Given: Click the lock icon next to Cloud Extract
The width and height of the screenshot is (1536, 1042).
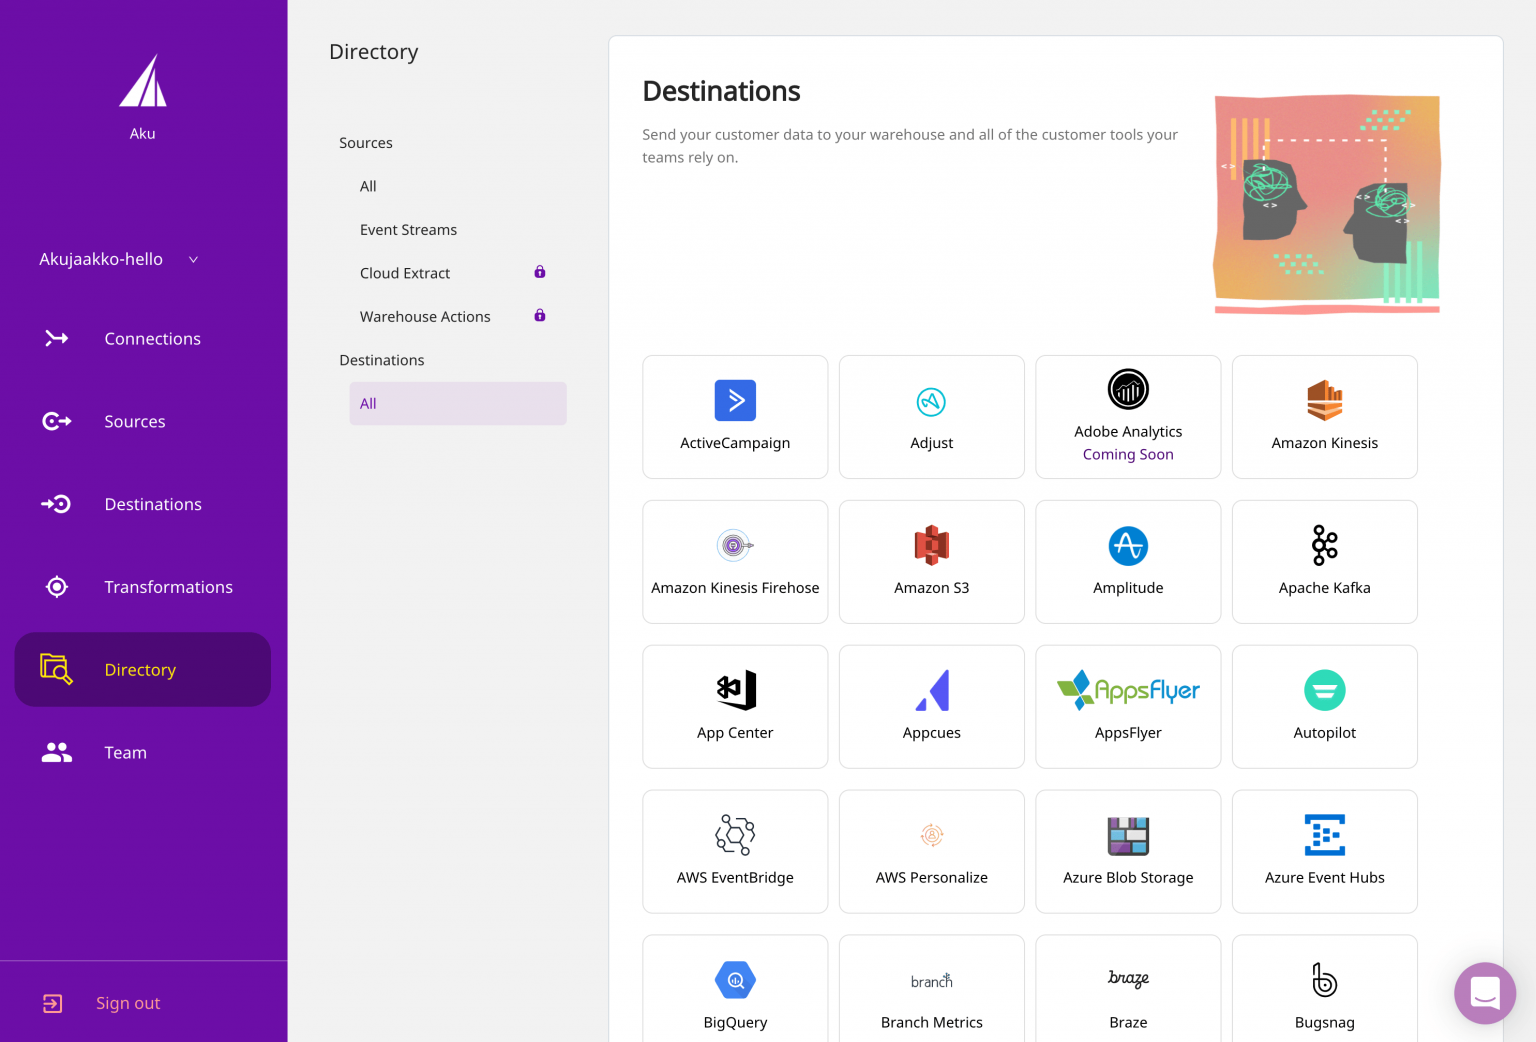Looking at the screenshot, I should (x=540, y=272).
